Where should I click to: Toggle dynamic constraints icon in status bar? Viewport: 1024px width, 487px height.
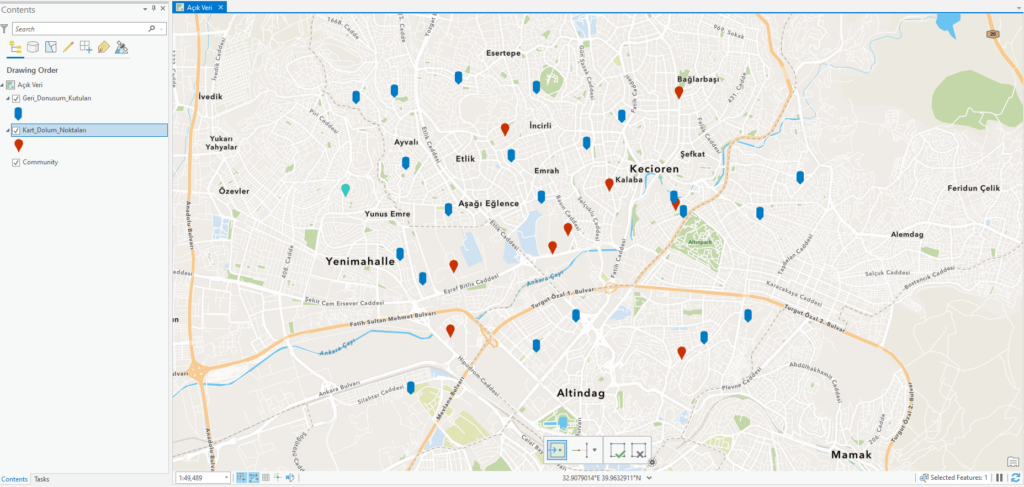click(254, 478)
